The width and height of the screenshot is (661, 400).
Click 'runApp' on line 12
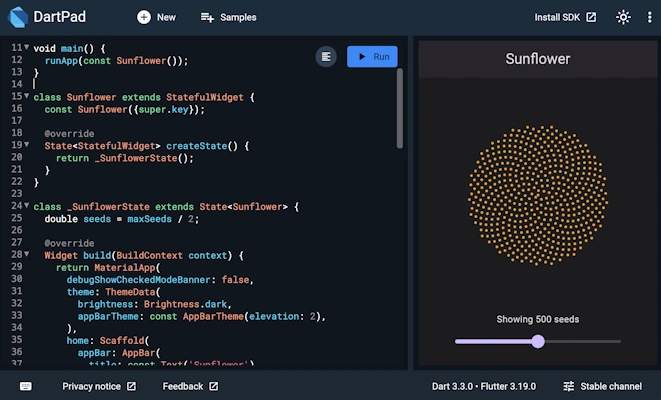tap(61, 61)
